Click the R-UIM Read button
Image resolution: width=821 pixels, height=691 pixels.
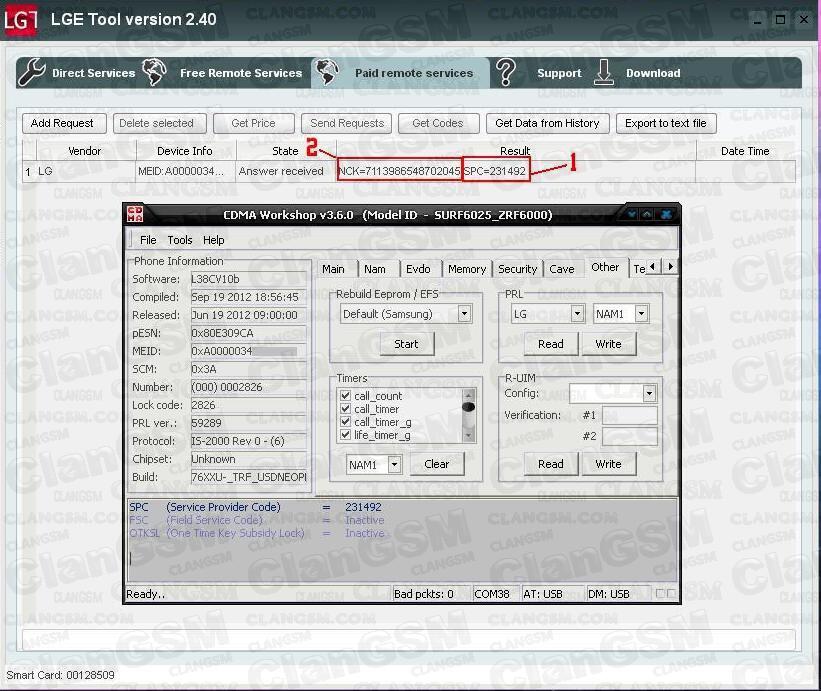click(551, 464)
